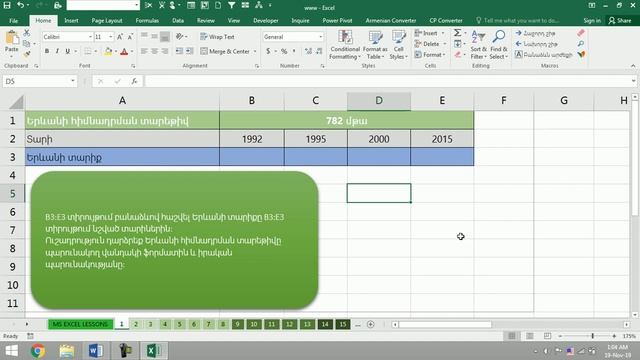
Task: Click Sign in link
Action: 592,20
